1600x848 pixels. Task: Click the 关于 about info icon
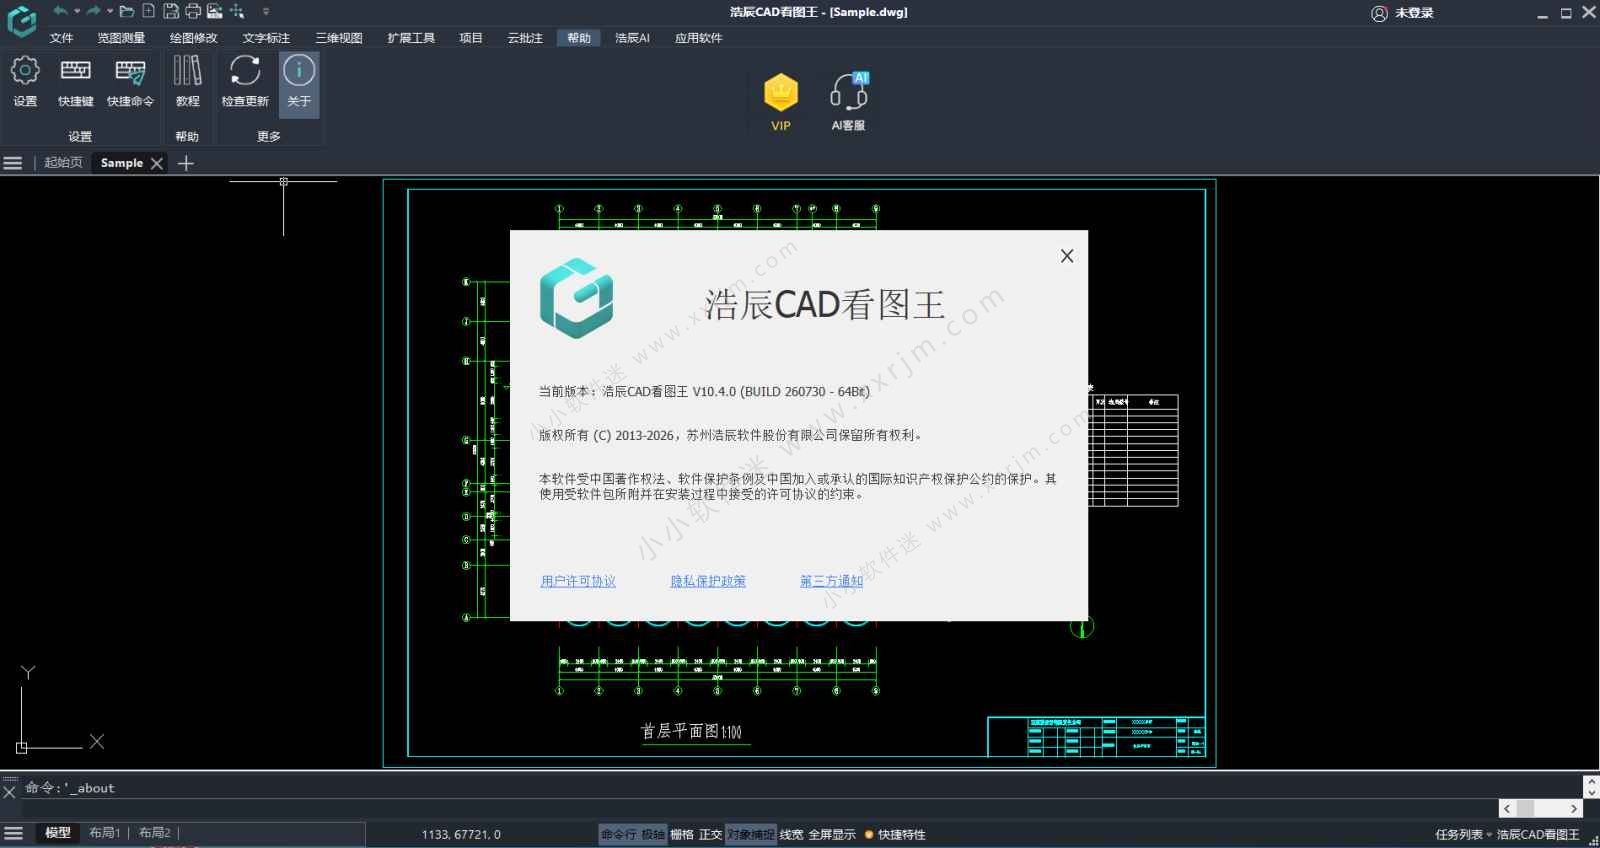[x=299, y=85]
